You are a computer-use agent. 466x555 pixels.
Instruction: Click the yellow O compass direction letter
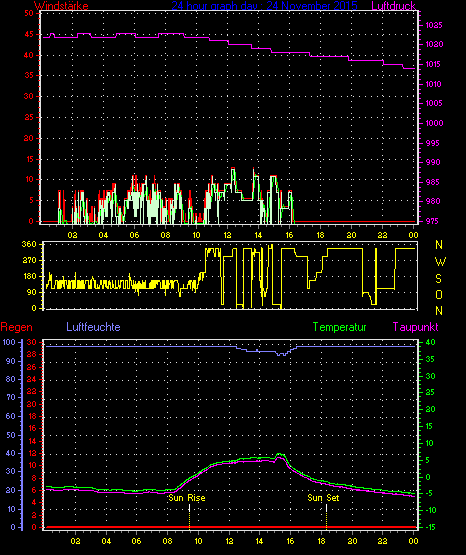click(439, 294)
